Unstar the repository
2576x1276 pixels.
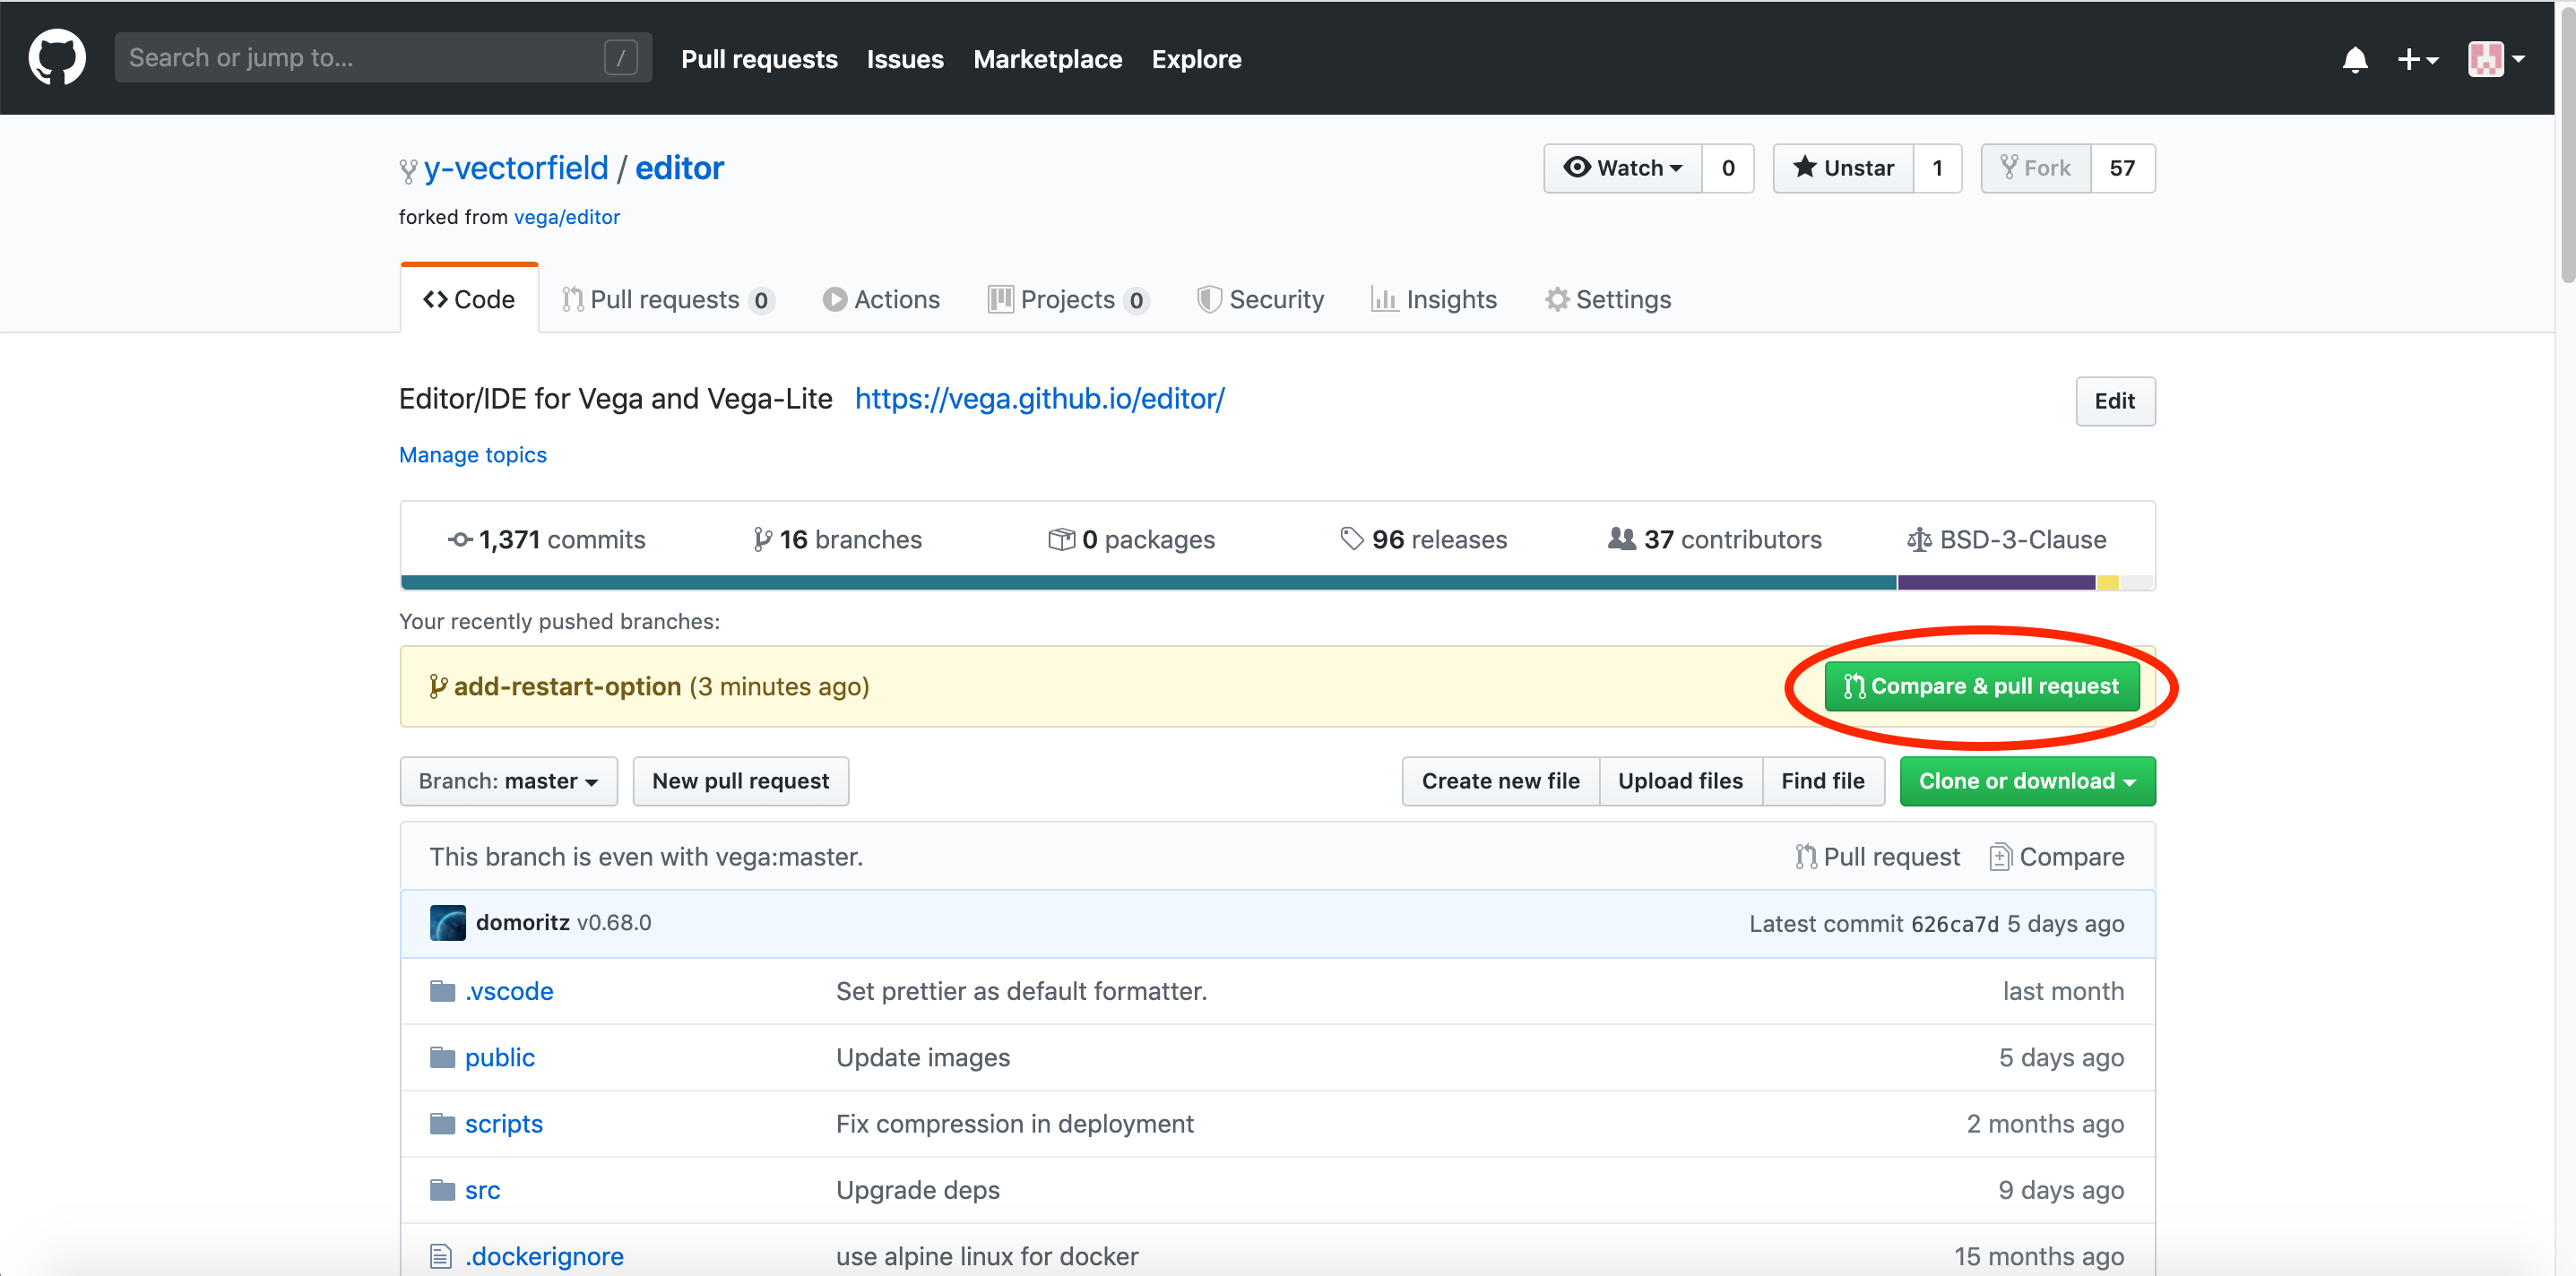point(1843,168)
